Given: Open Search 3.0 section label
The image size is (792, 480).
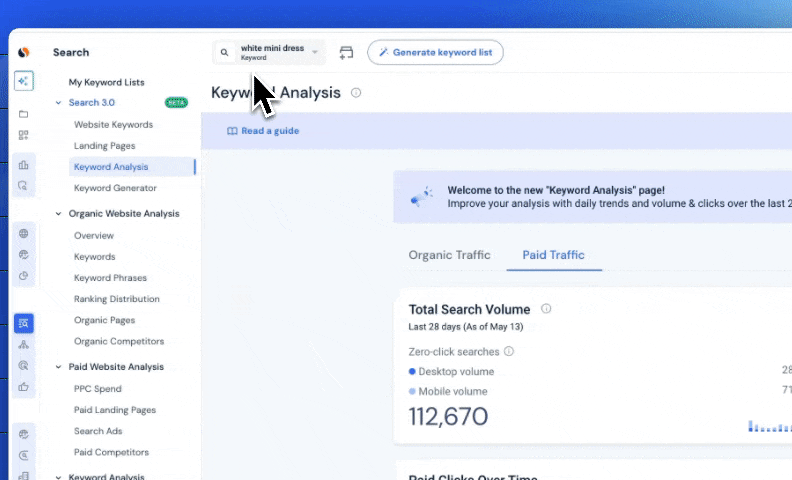Looking at the screenshot, I should [x=92, y=103].
